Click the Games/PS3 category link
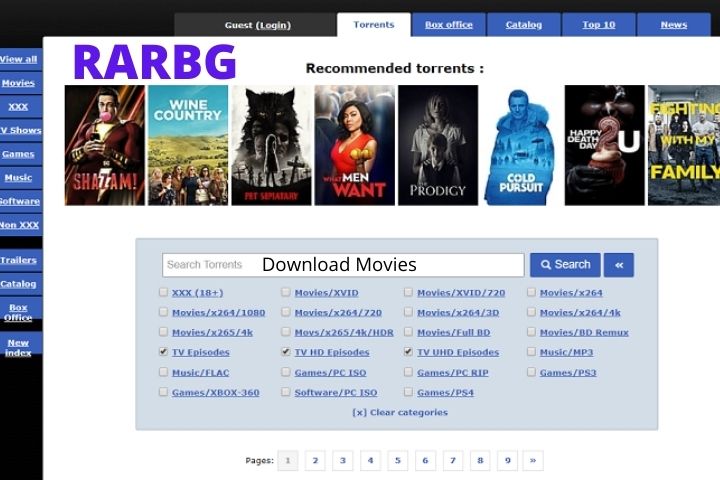Image resolution: width=720 pixels, height=480 pixels. click(568, 373)
